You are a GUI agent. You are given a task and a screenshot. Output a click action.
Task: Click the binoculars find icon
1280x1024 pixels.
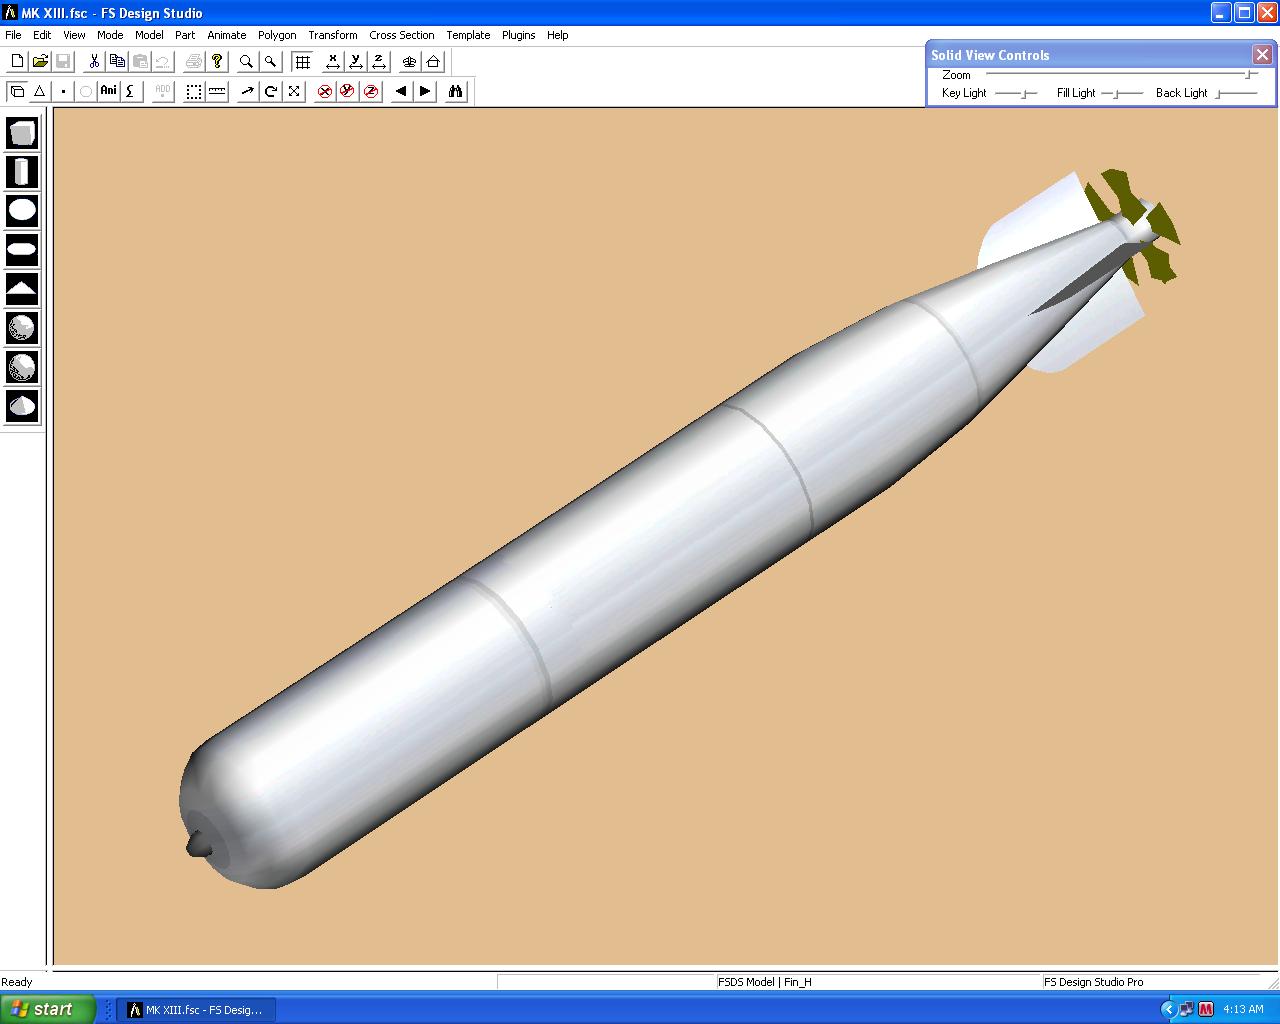[x=456, y=91]
